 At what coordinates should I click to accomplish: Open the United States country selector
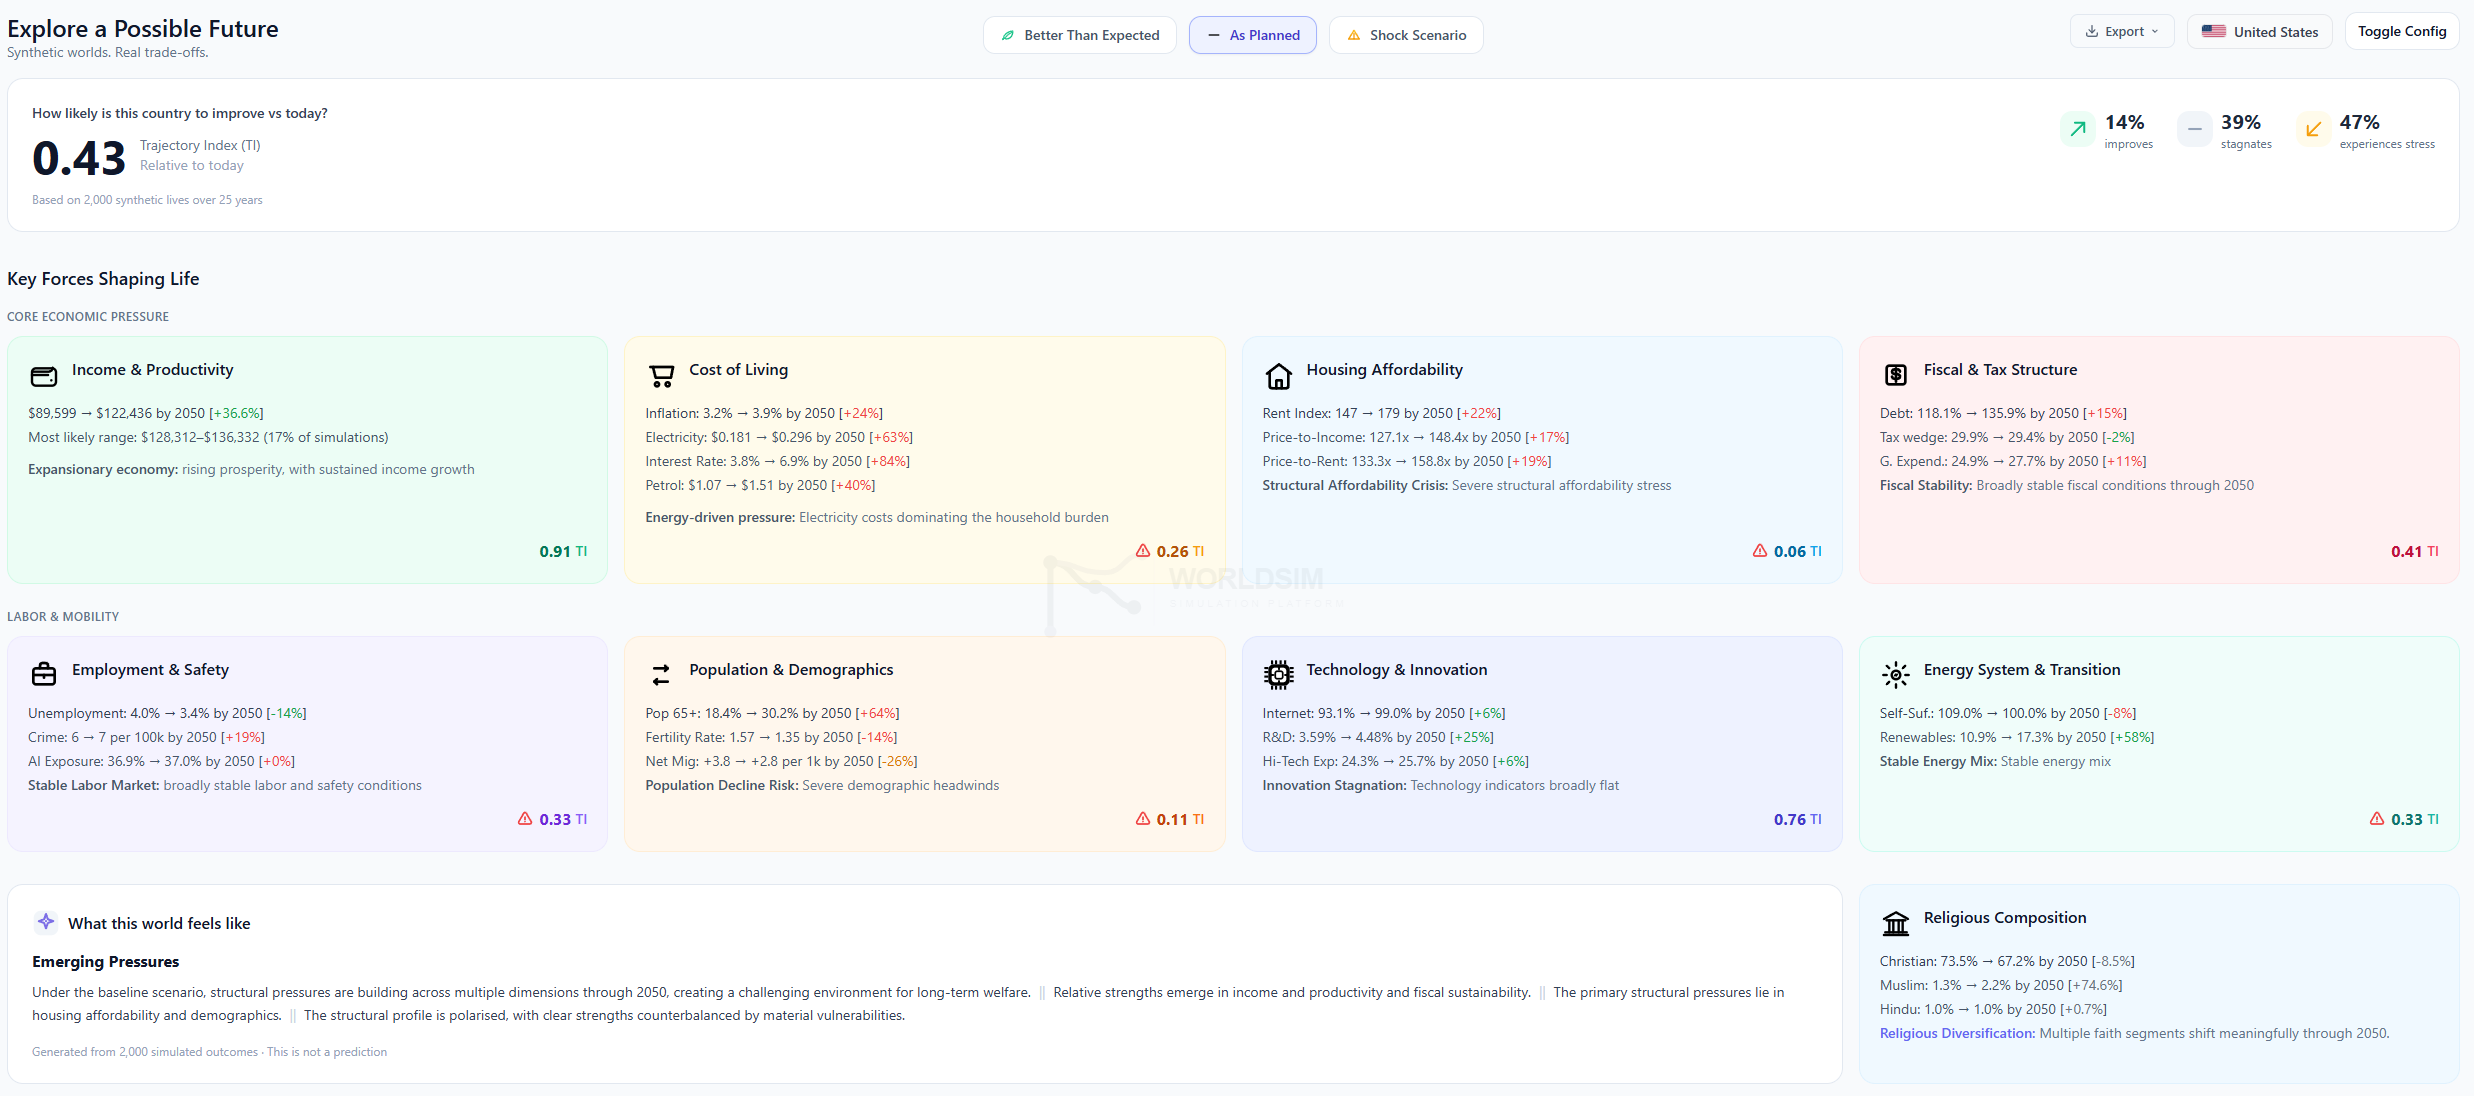coord(2259,31)
